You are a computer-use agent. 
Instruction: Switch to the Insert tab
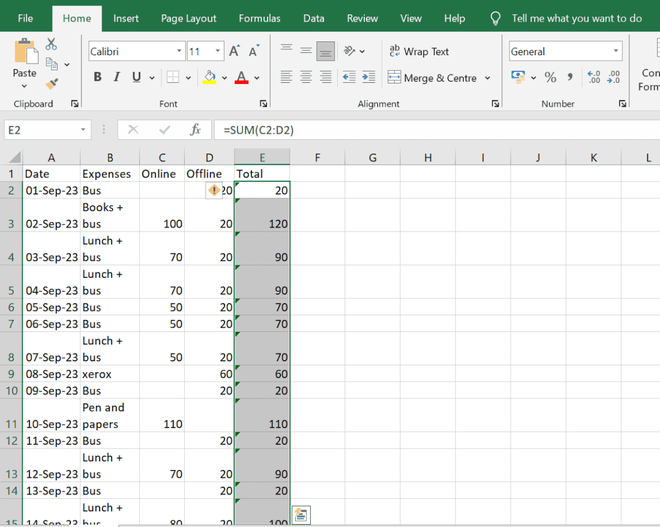[x=125, y=18]
